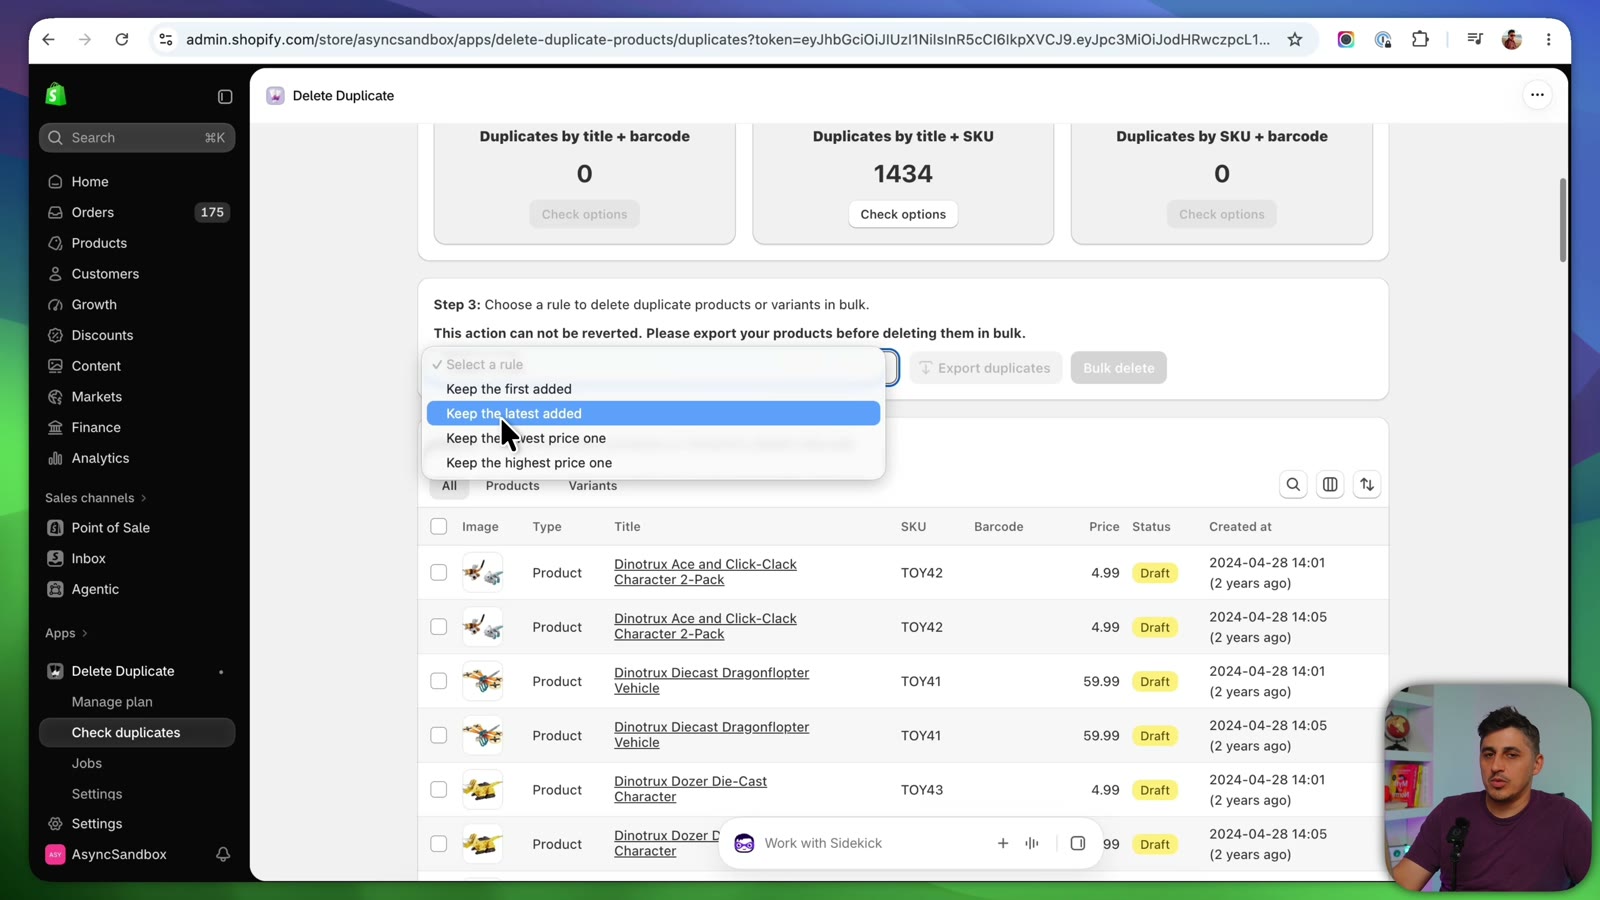Open the browser extensions puzzle icon
This screenshot has height=900, width=1600.
[1420, 40]
